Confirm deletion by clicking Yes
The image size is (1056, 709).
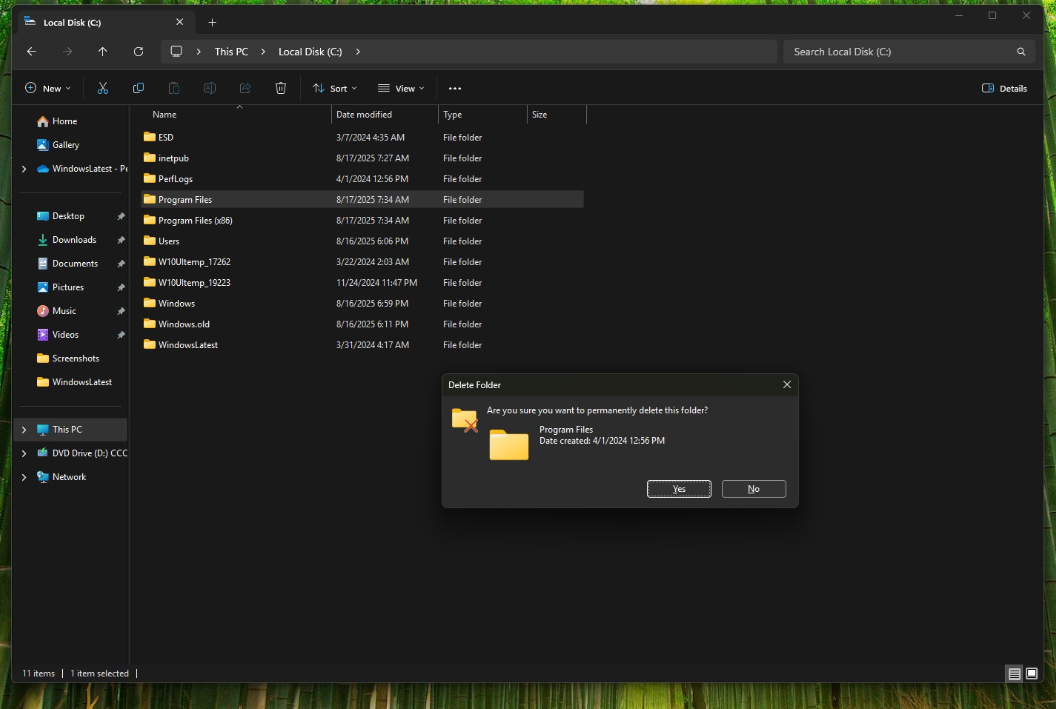point(679,489)
